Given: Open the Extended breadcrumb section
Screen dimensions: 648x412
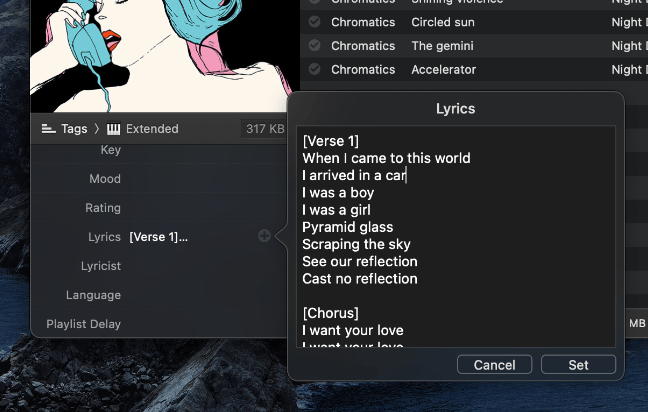Looking at the screenshot, I should pos(152,129).
